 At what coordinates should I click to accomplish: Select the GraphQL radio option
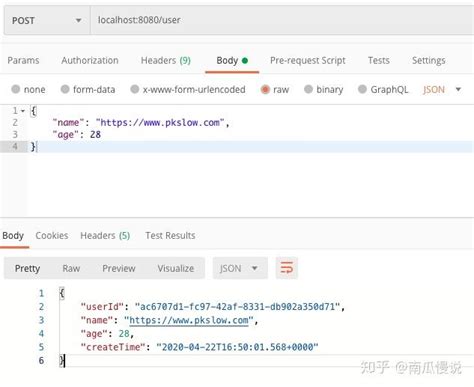[x=362, y=89]
